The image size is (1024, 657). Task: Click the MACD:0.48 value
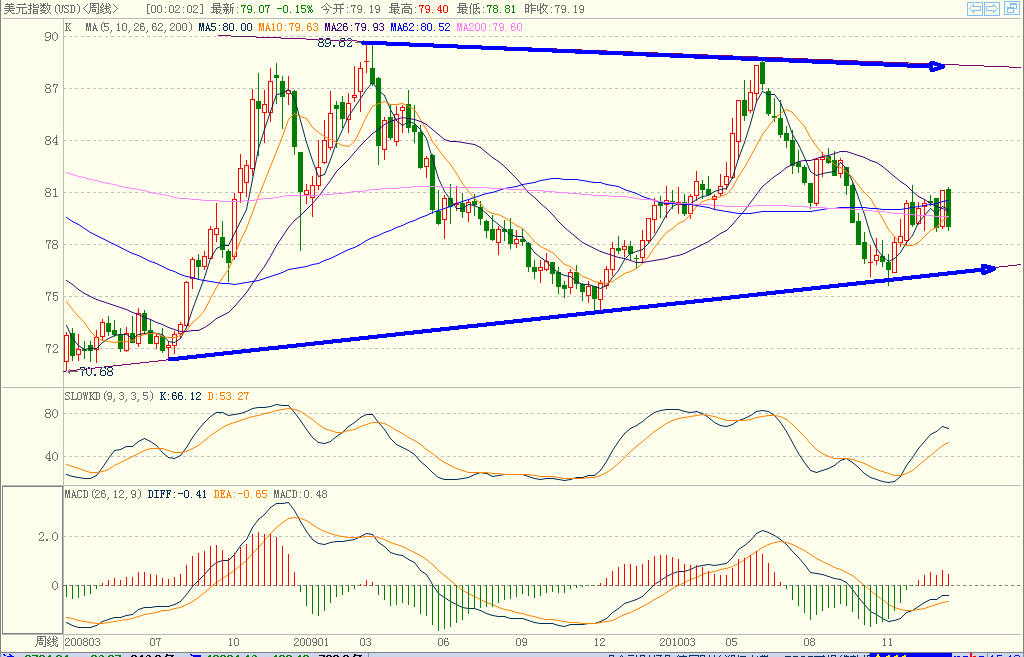300,494
